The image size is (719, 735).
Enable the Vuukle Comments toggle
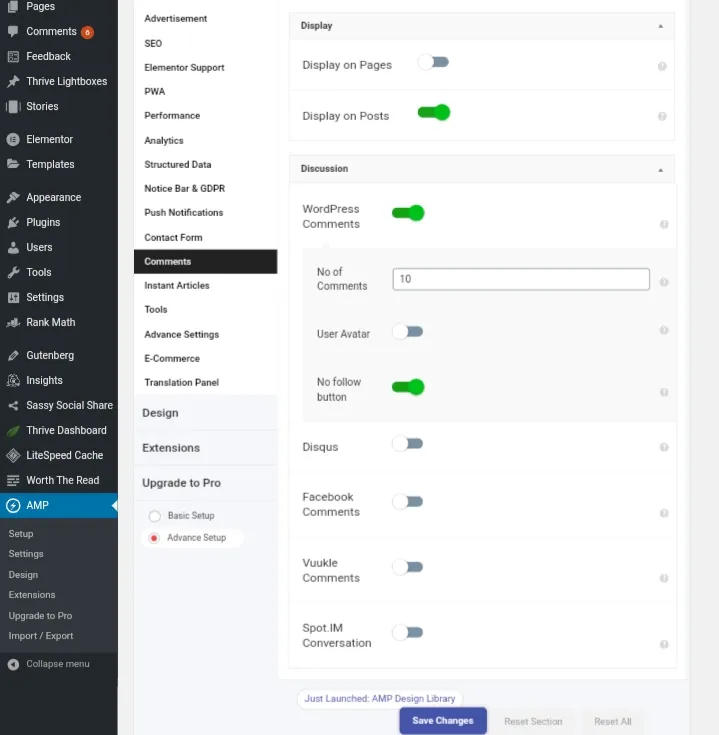coord(408,567)
